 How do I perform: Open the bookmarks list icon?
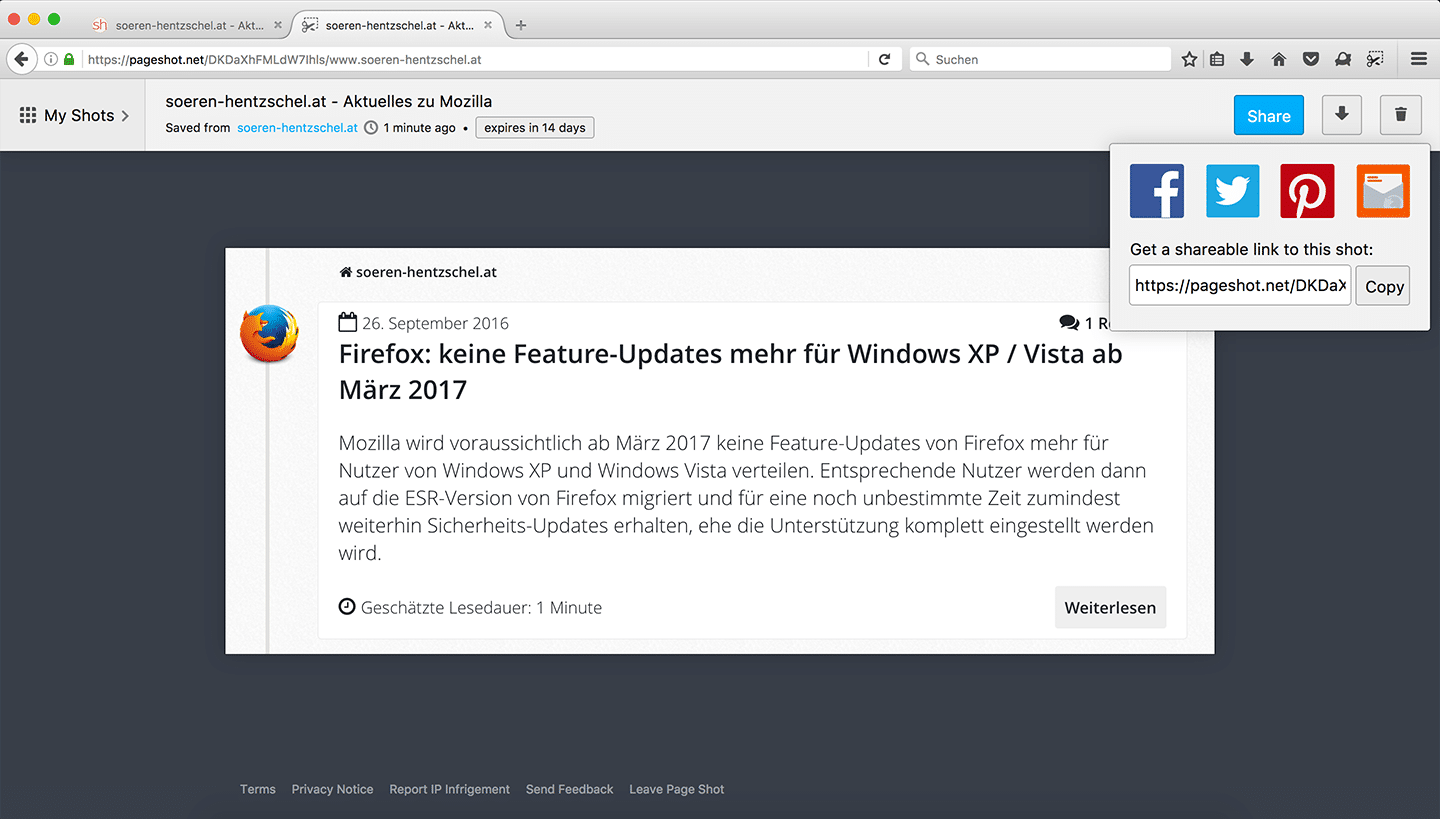1217,59
